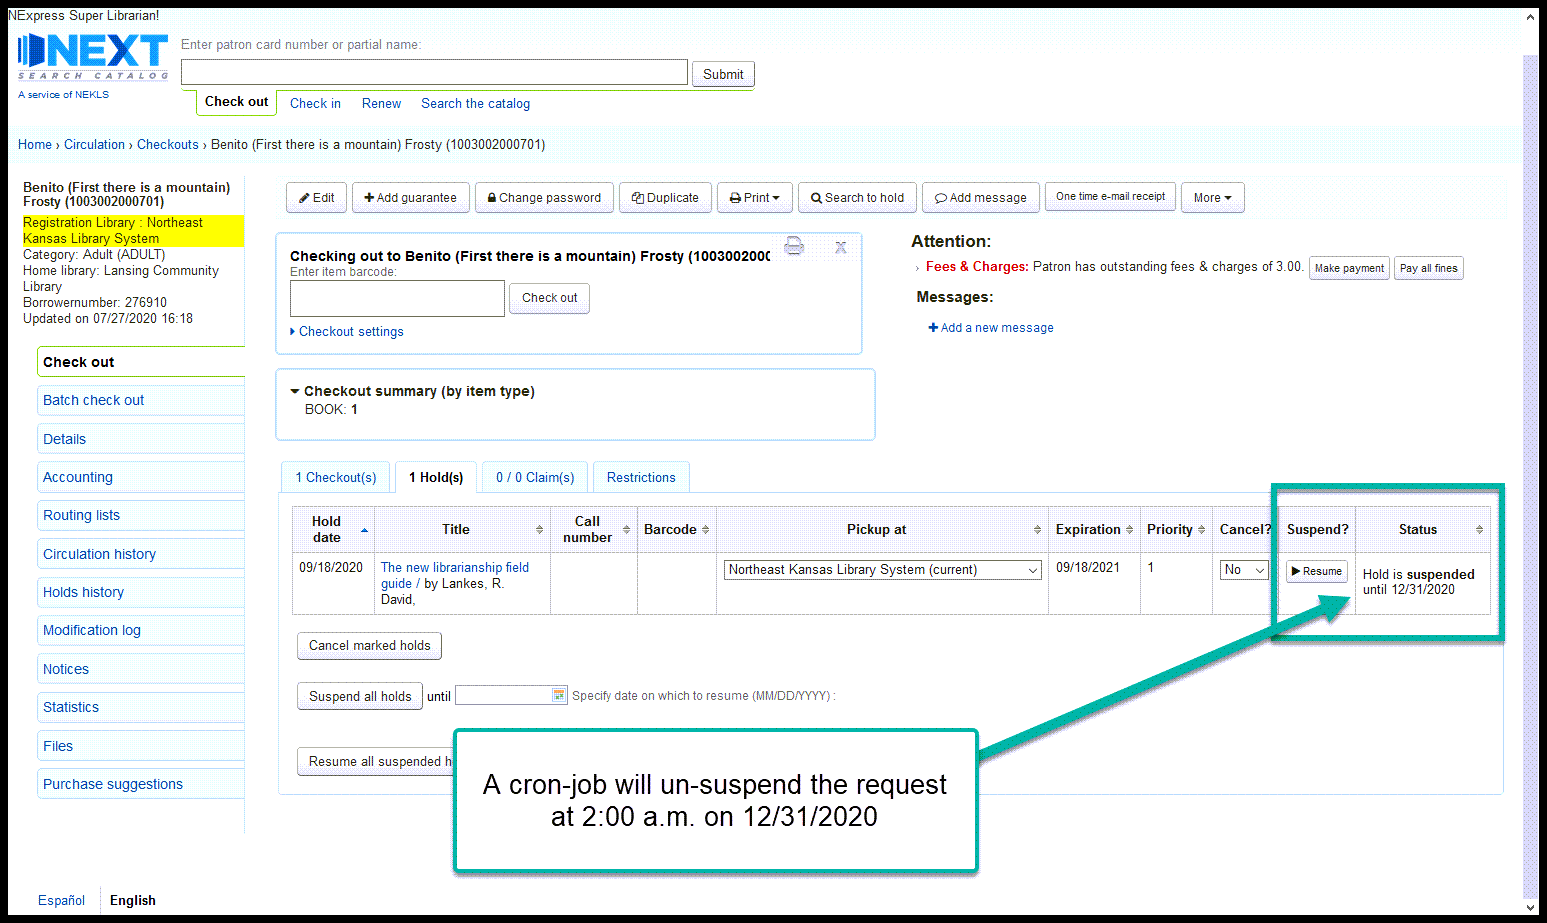This screenshot has width=1547, height=923.
Task: Switch language to Español
Action: [61, 900]
